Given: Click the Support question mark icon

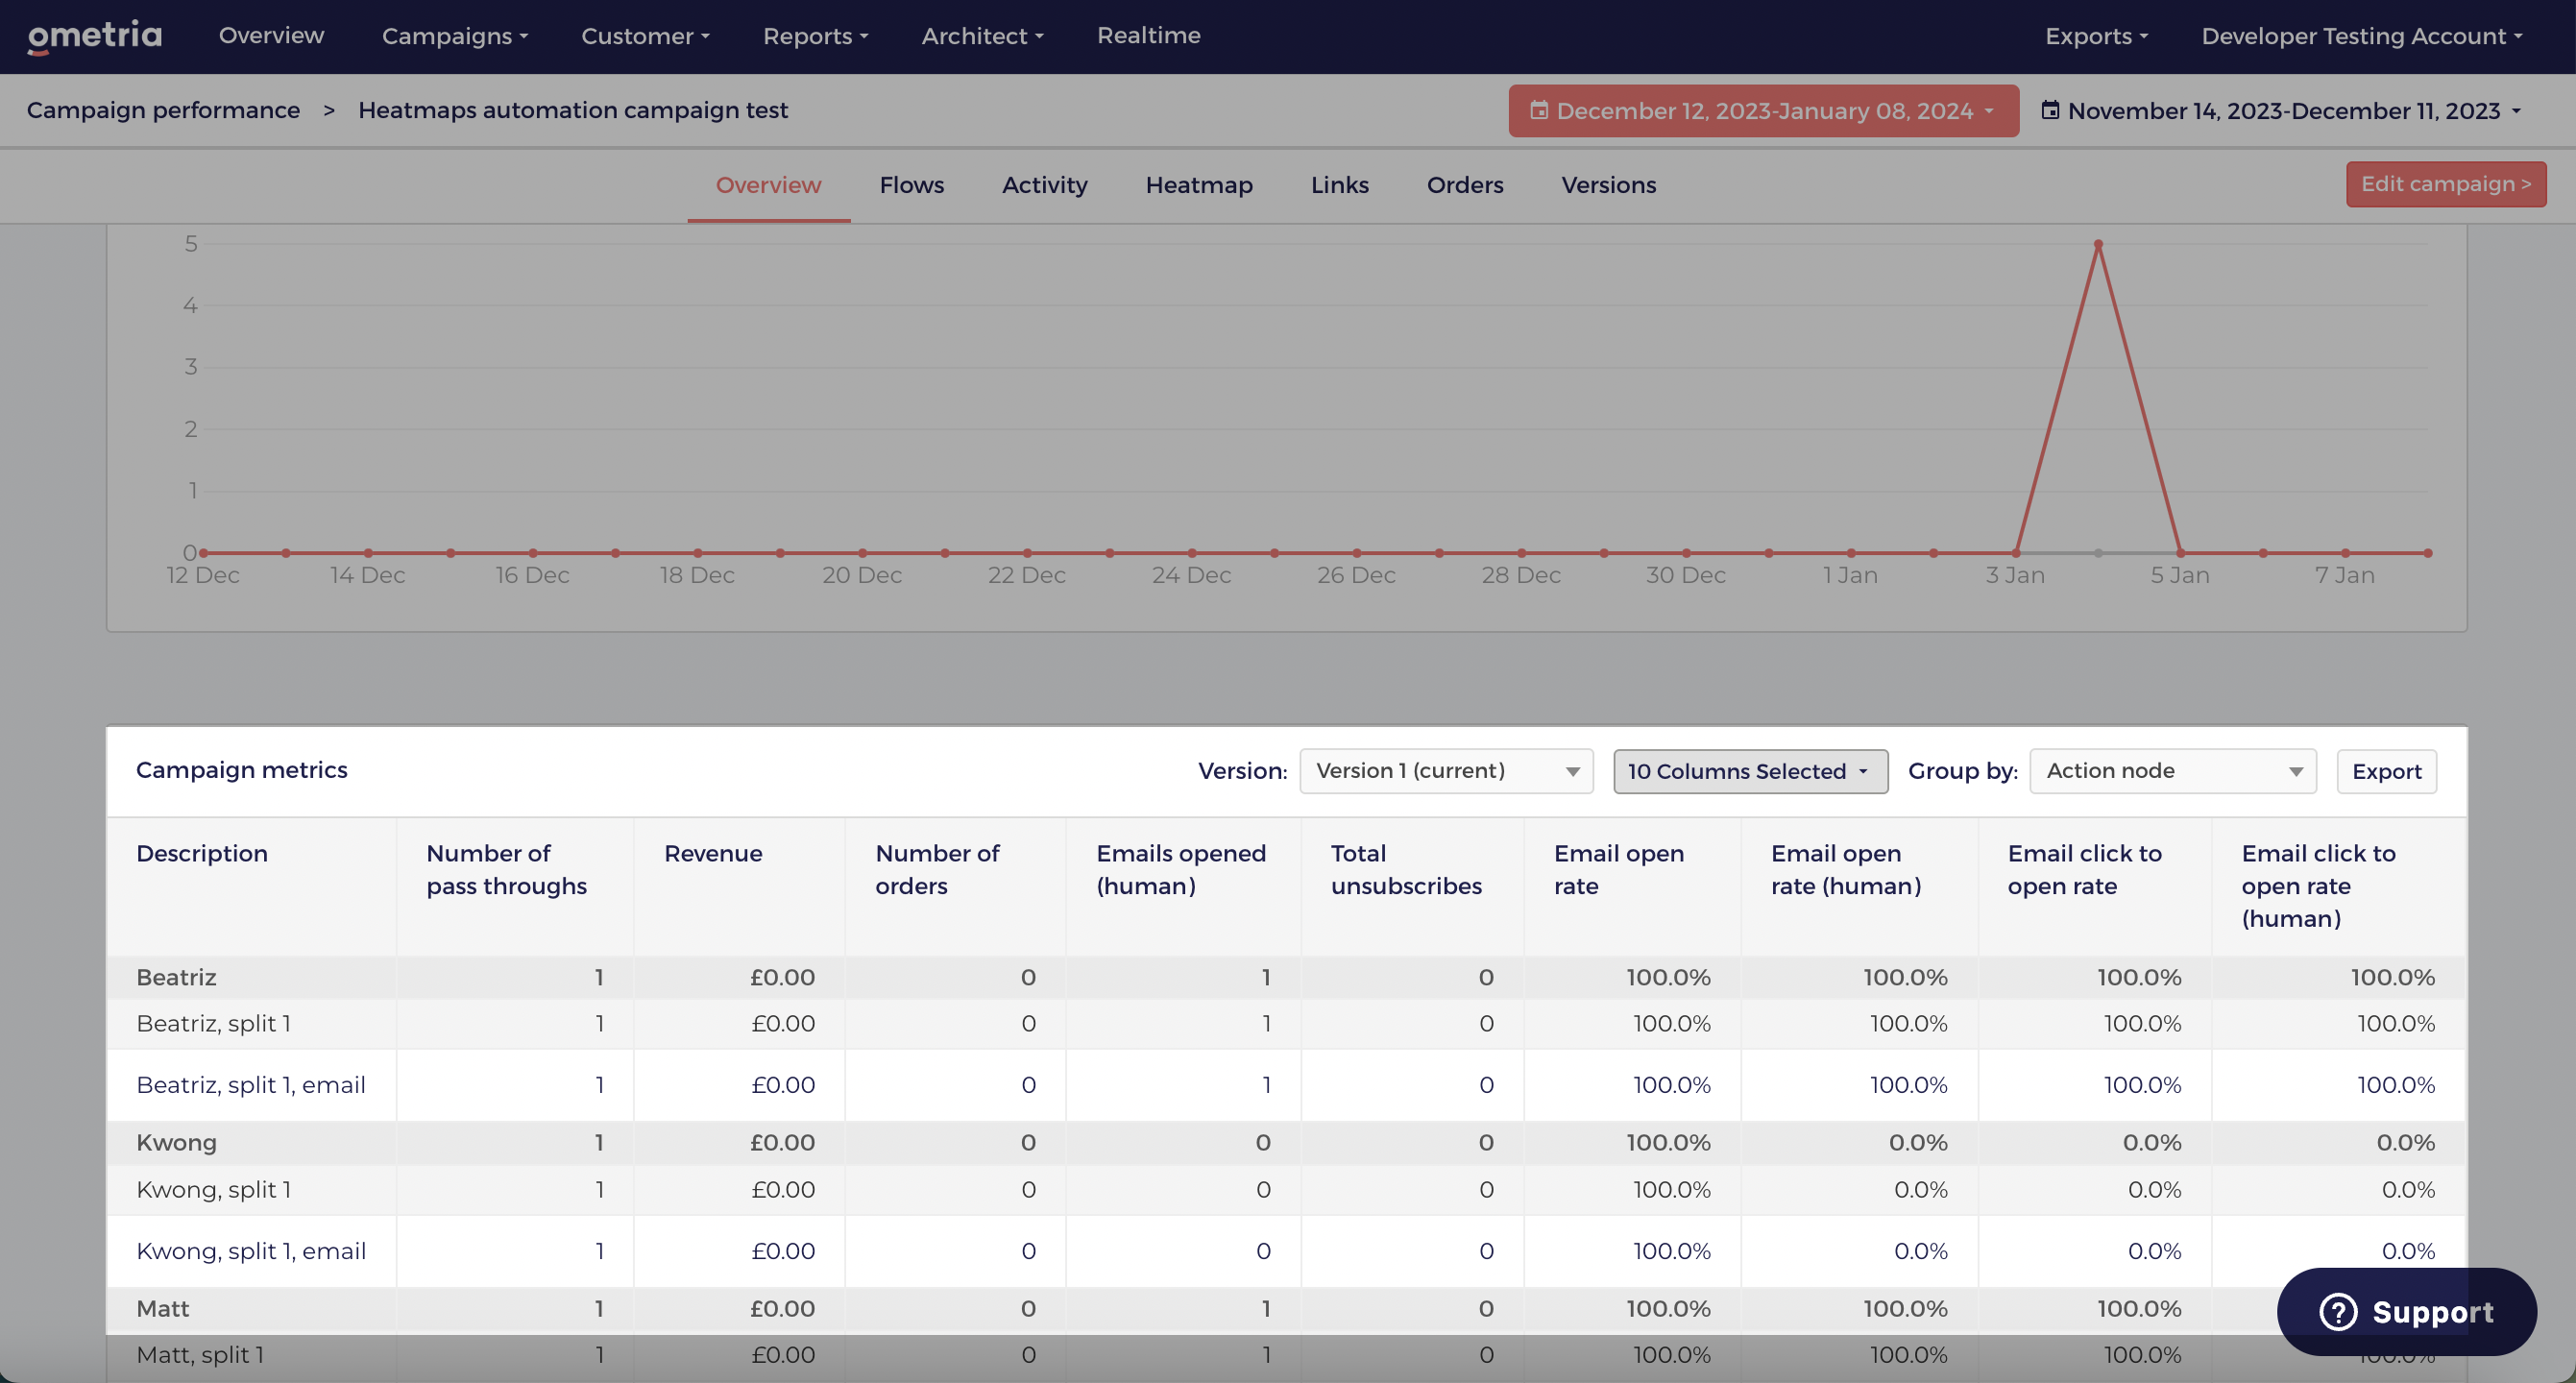Looking at the screenshot, I should (x=2338, y=1311).
